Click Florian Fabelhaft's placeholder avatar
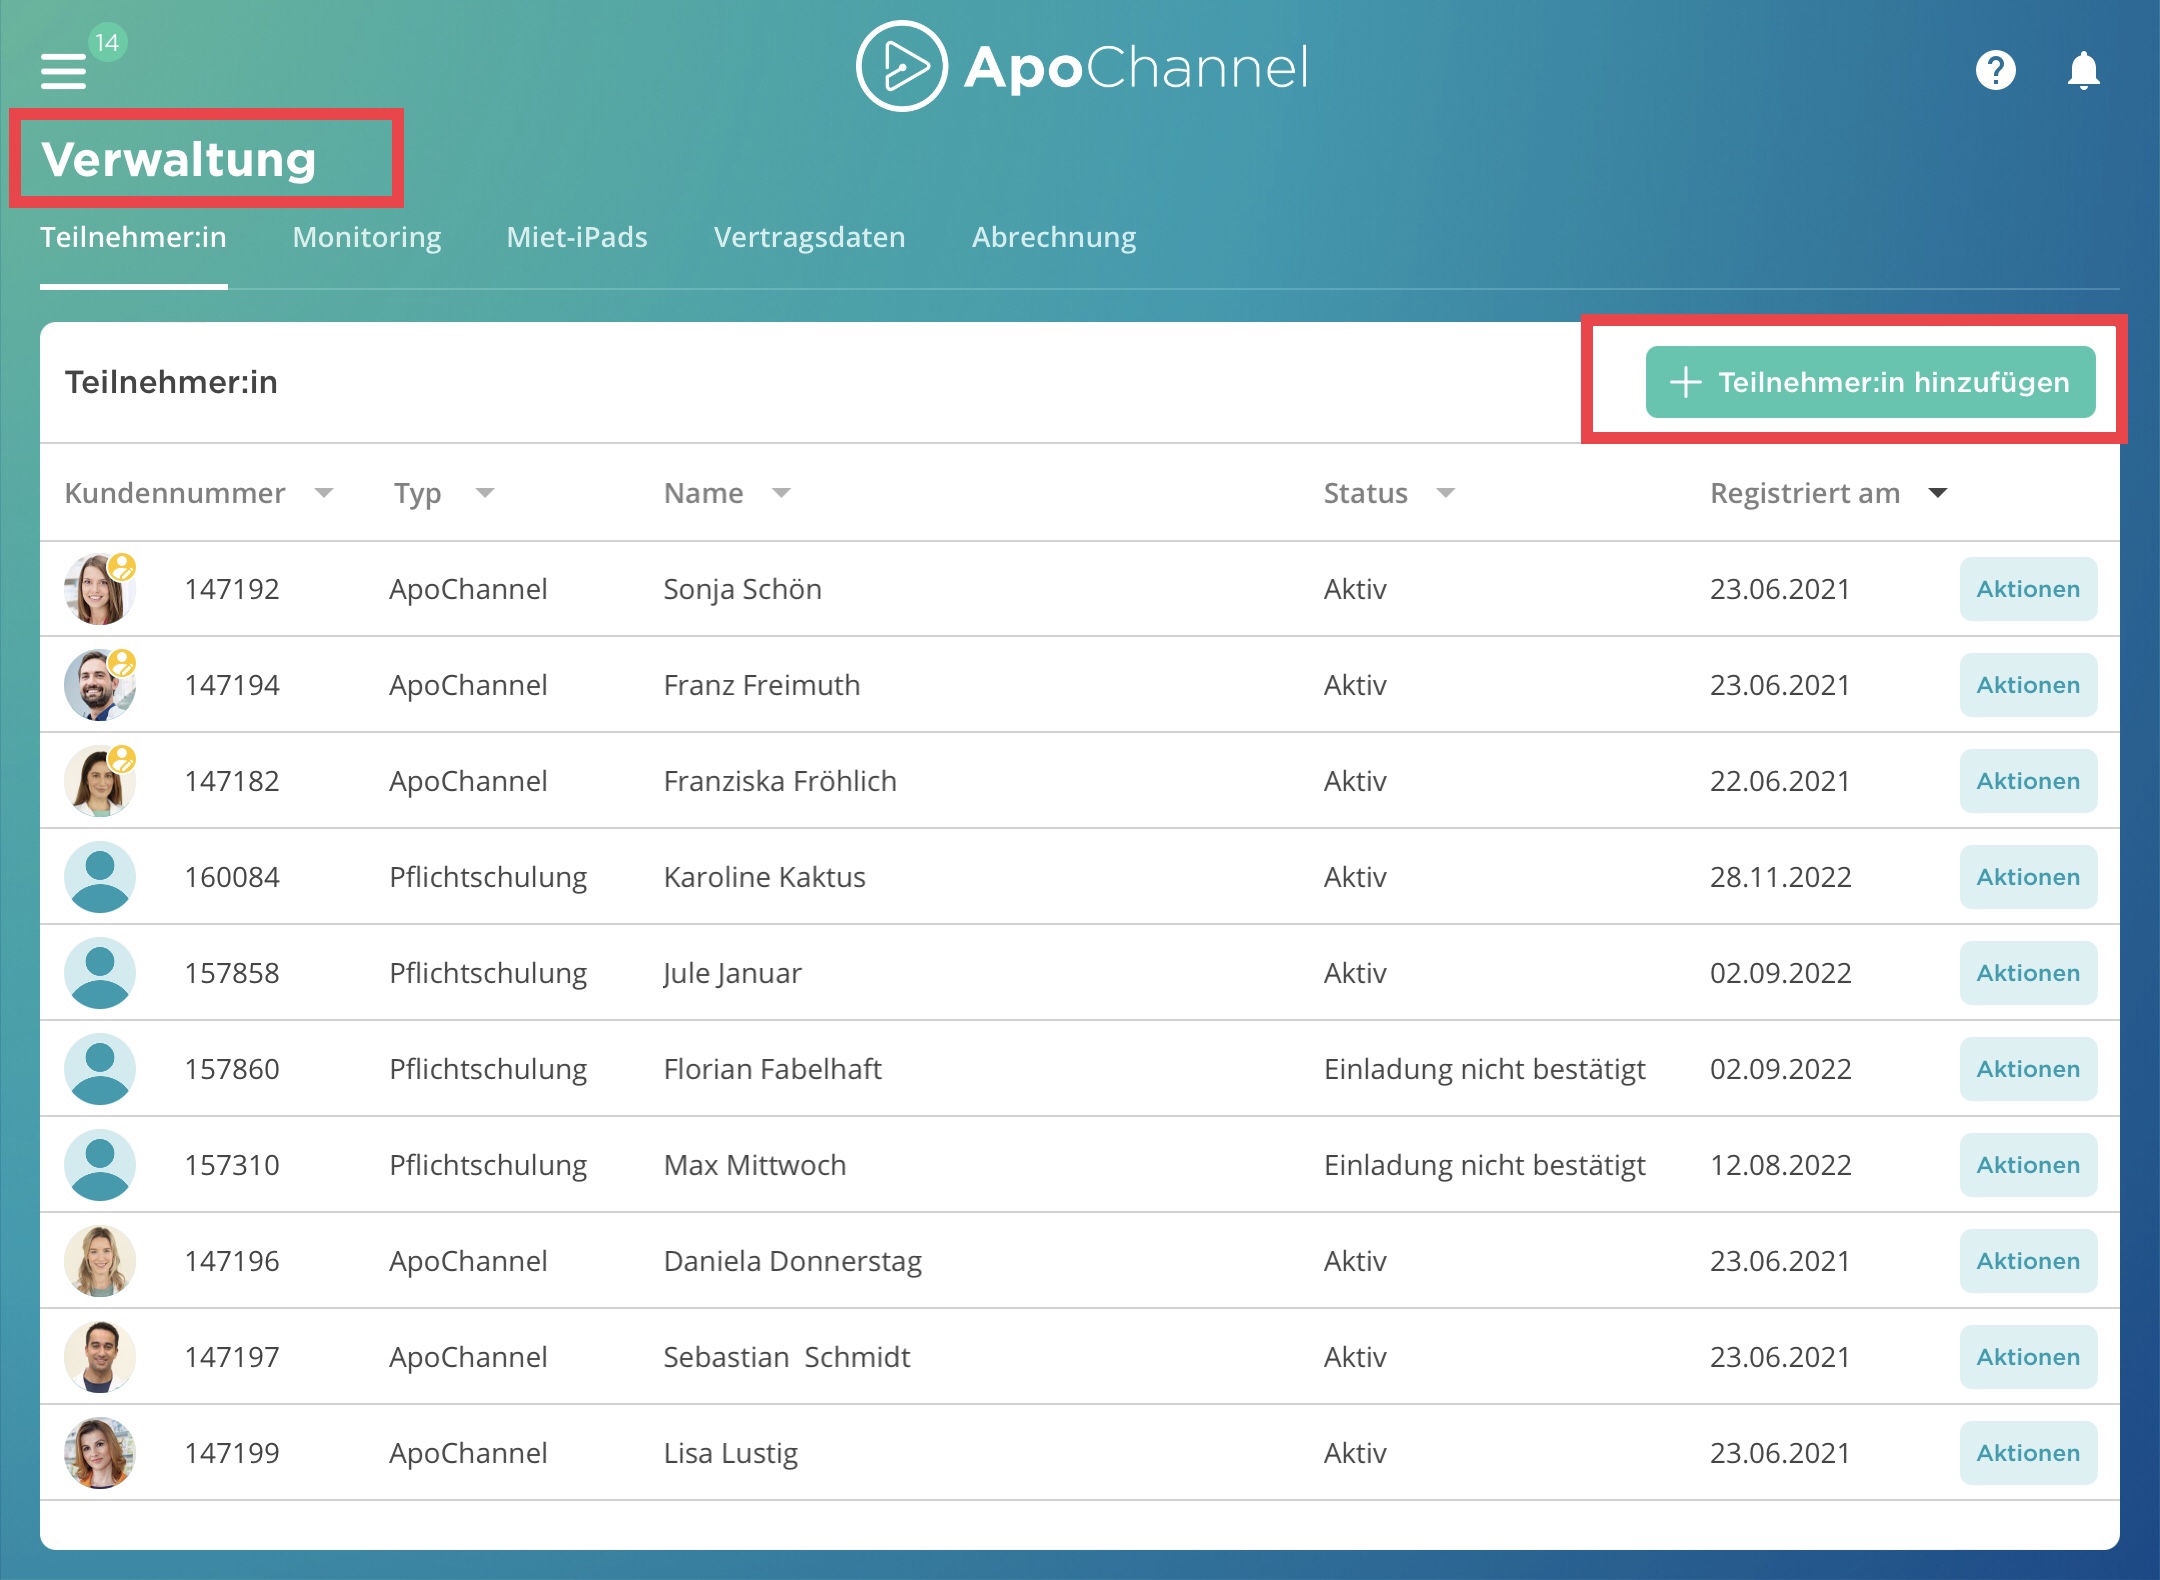The image size is (2160, 1580). pos(99,1069)
